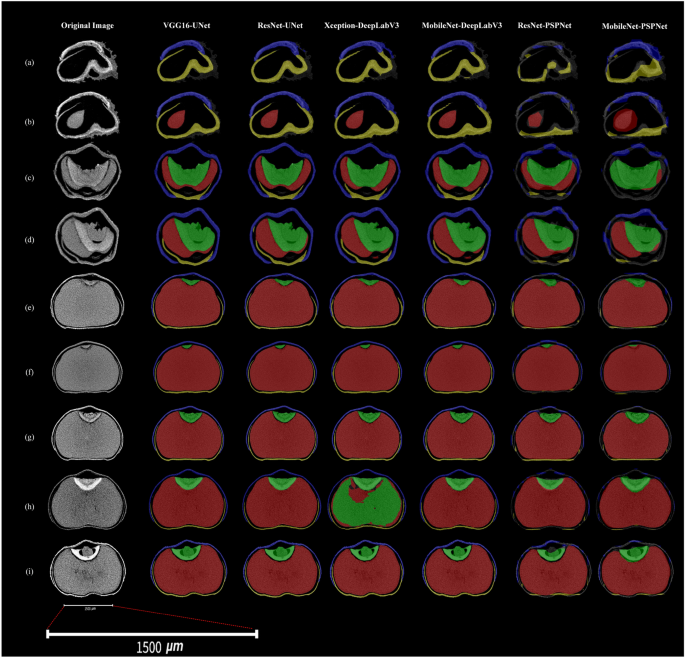The image size is (685, 658).
Task: Open the MobileNet-DeepLabV3 result in row (d)
Action: [x=460, y=236]
